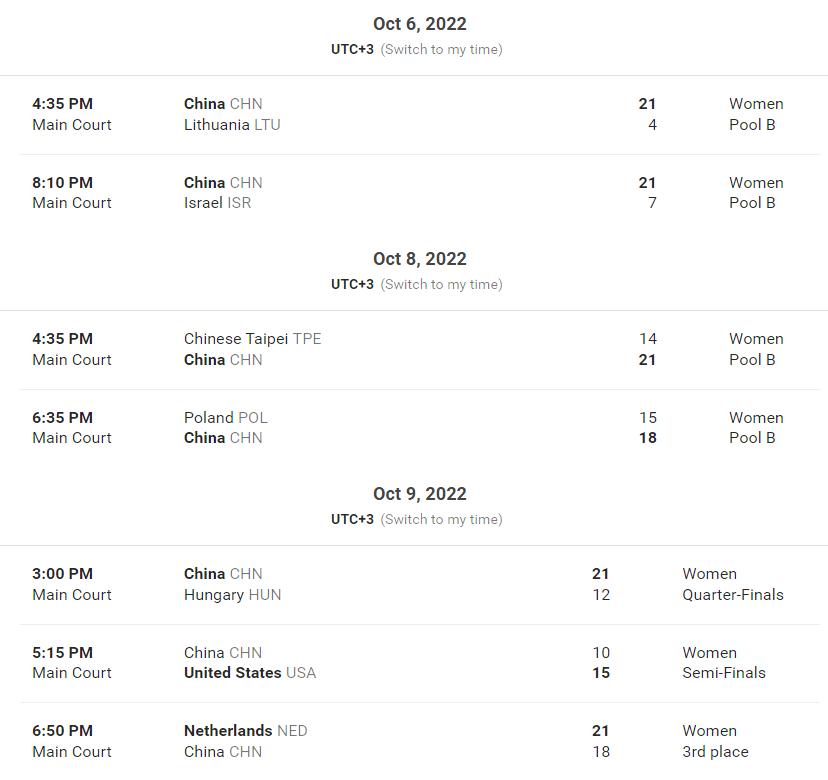Click Poland's score of 15
828x780 pixels.
[648, 418]
